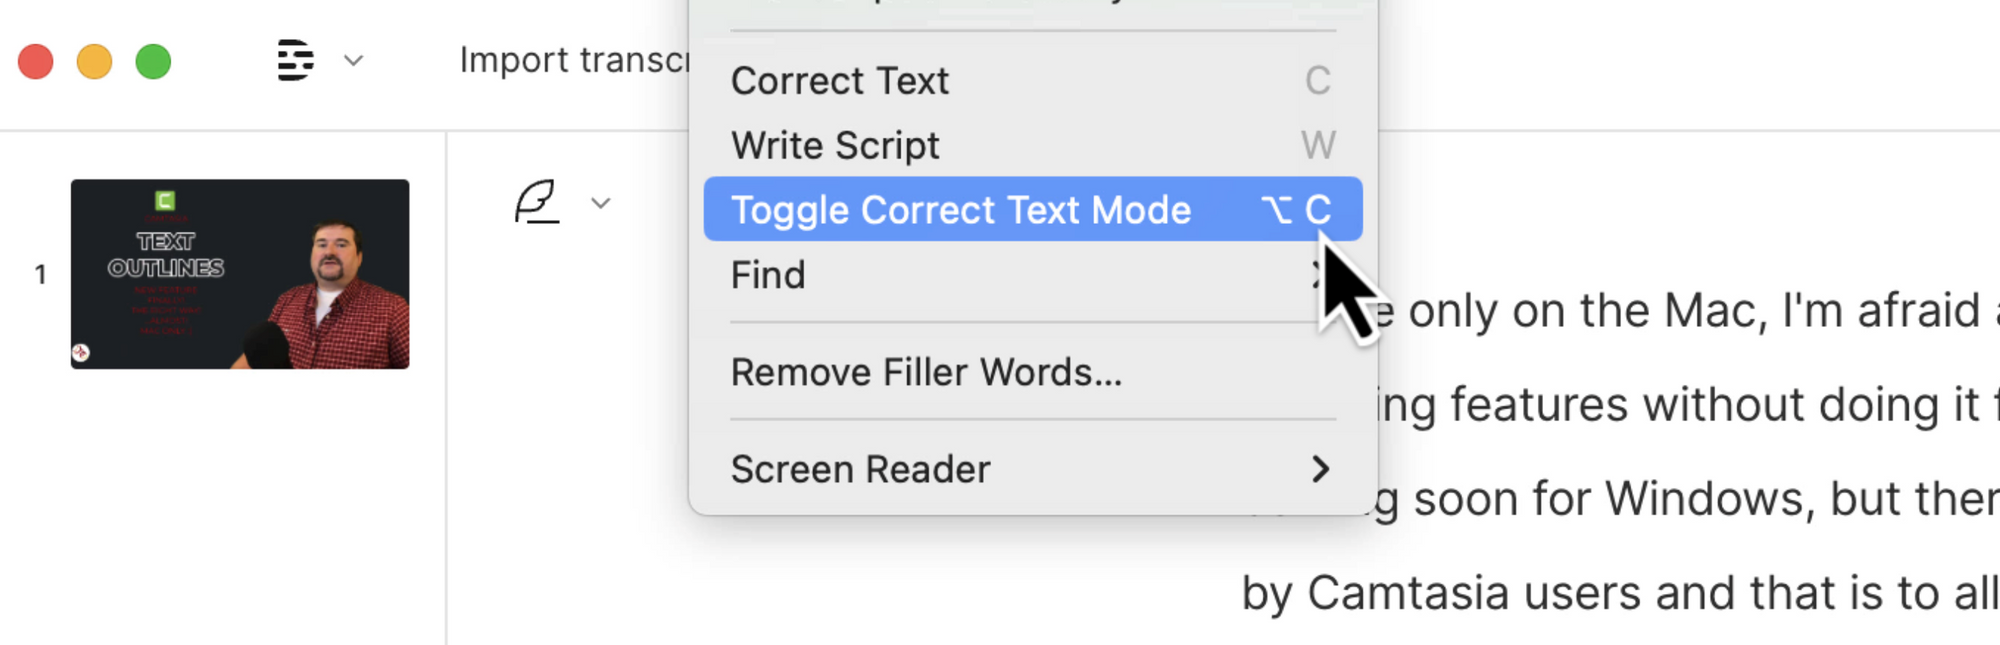
Task: Click scene number 1 label
Action: (41, 274)
